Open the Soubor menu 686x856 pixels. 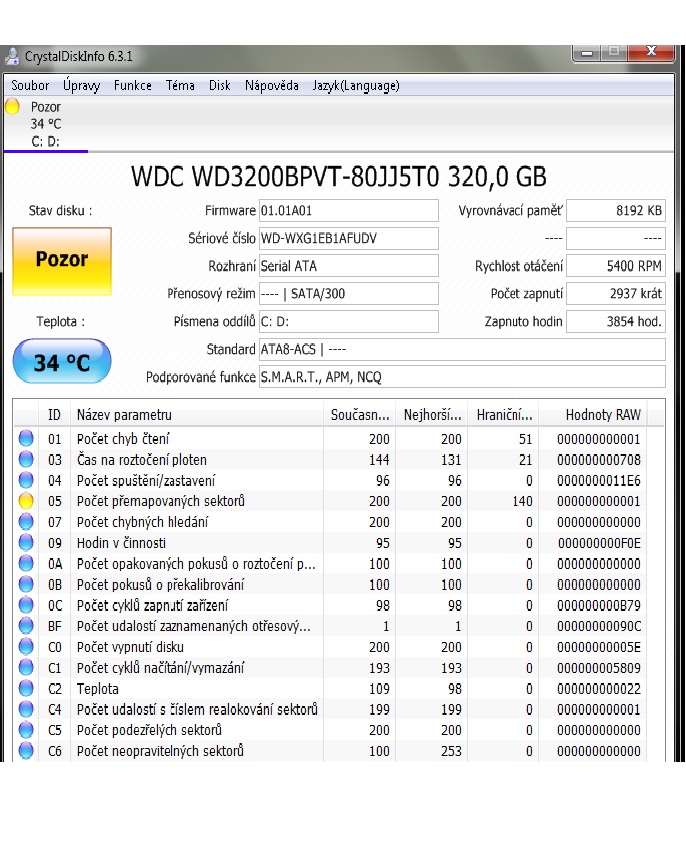tap(30, 86)
